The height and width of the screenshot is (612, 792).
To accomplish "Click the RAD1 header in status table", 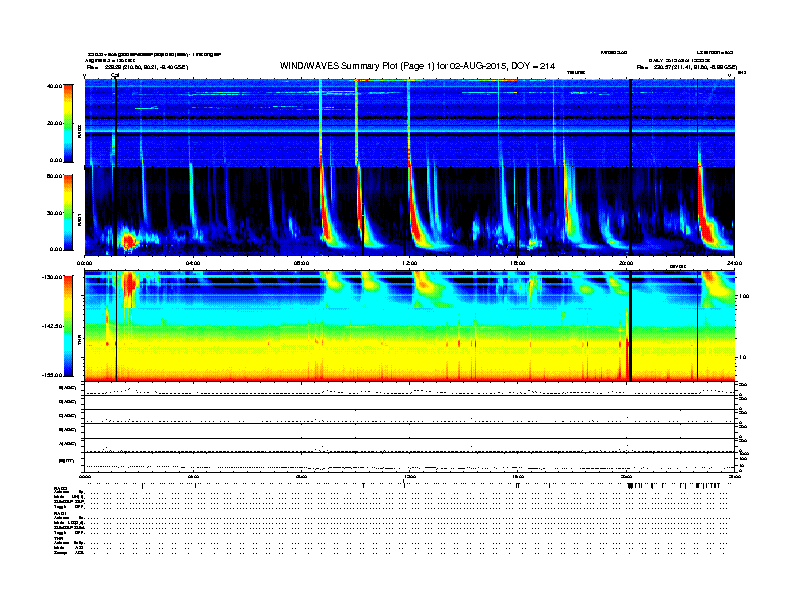I will [x=60, y=513].
